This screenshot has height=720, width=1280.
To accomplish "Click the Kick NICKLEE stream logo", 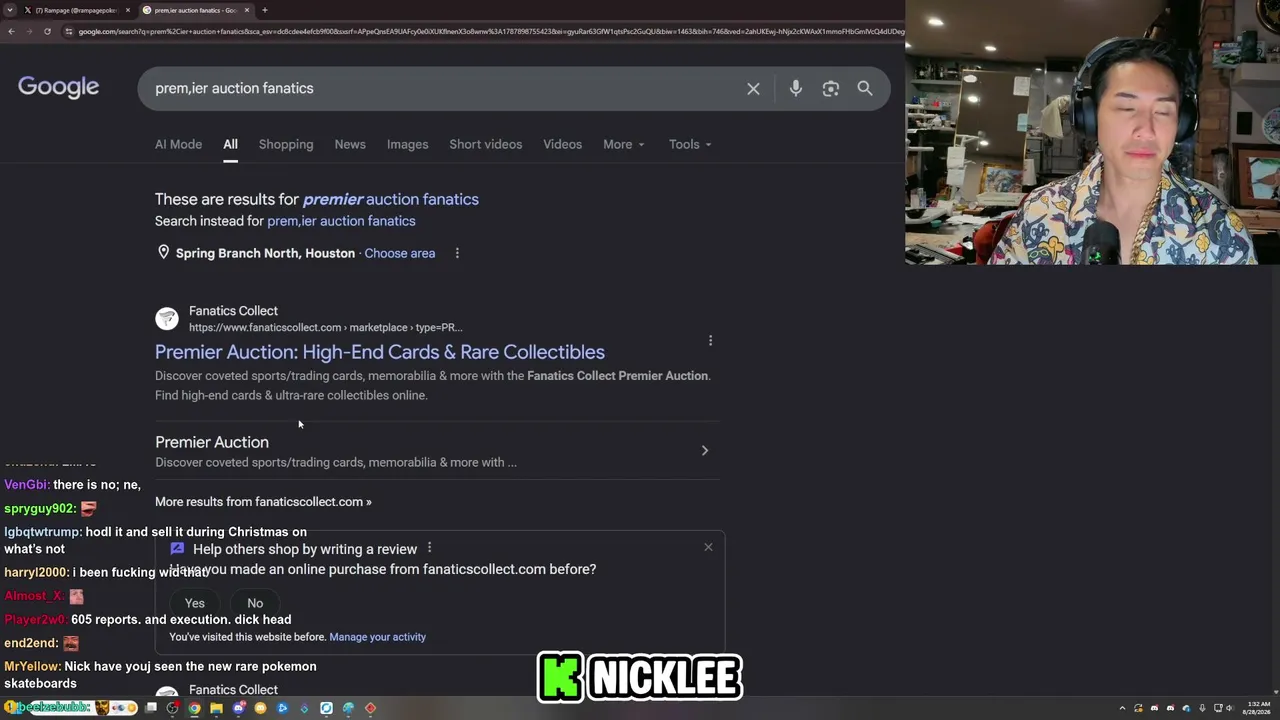I will click(x=640, y=678).
